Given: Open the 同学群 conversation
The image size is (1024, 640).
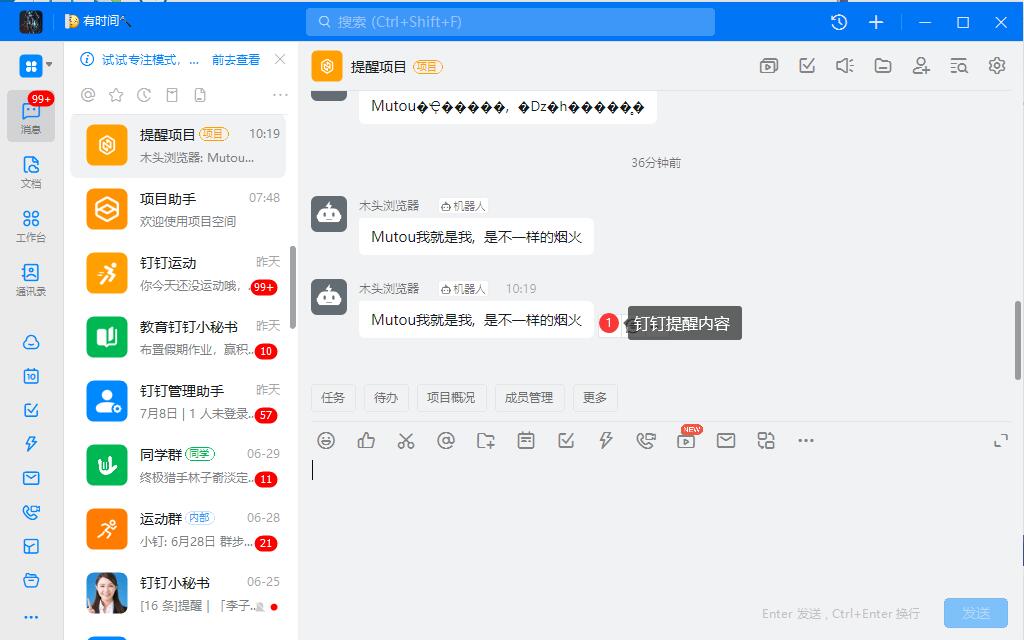Looking at the screenshot, I should (x=178, y=466).
